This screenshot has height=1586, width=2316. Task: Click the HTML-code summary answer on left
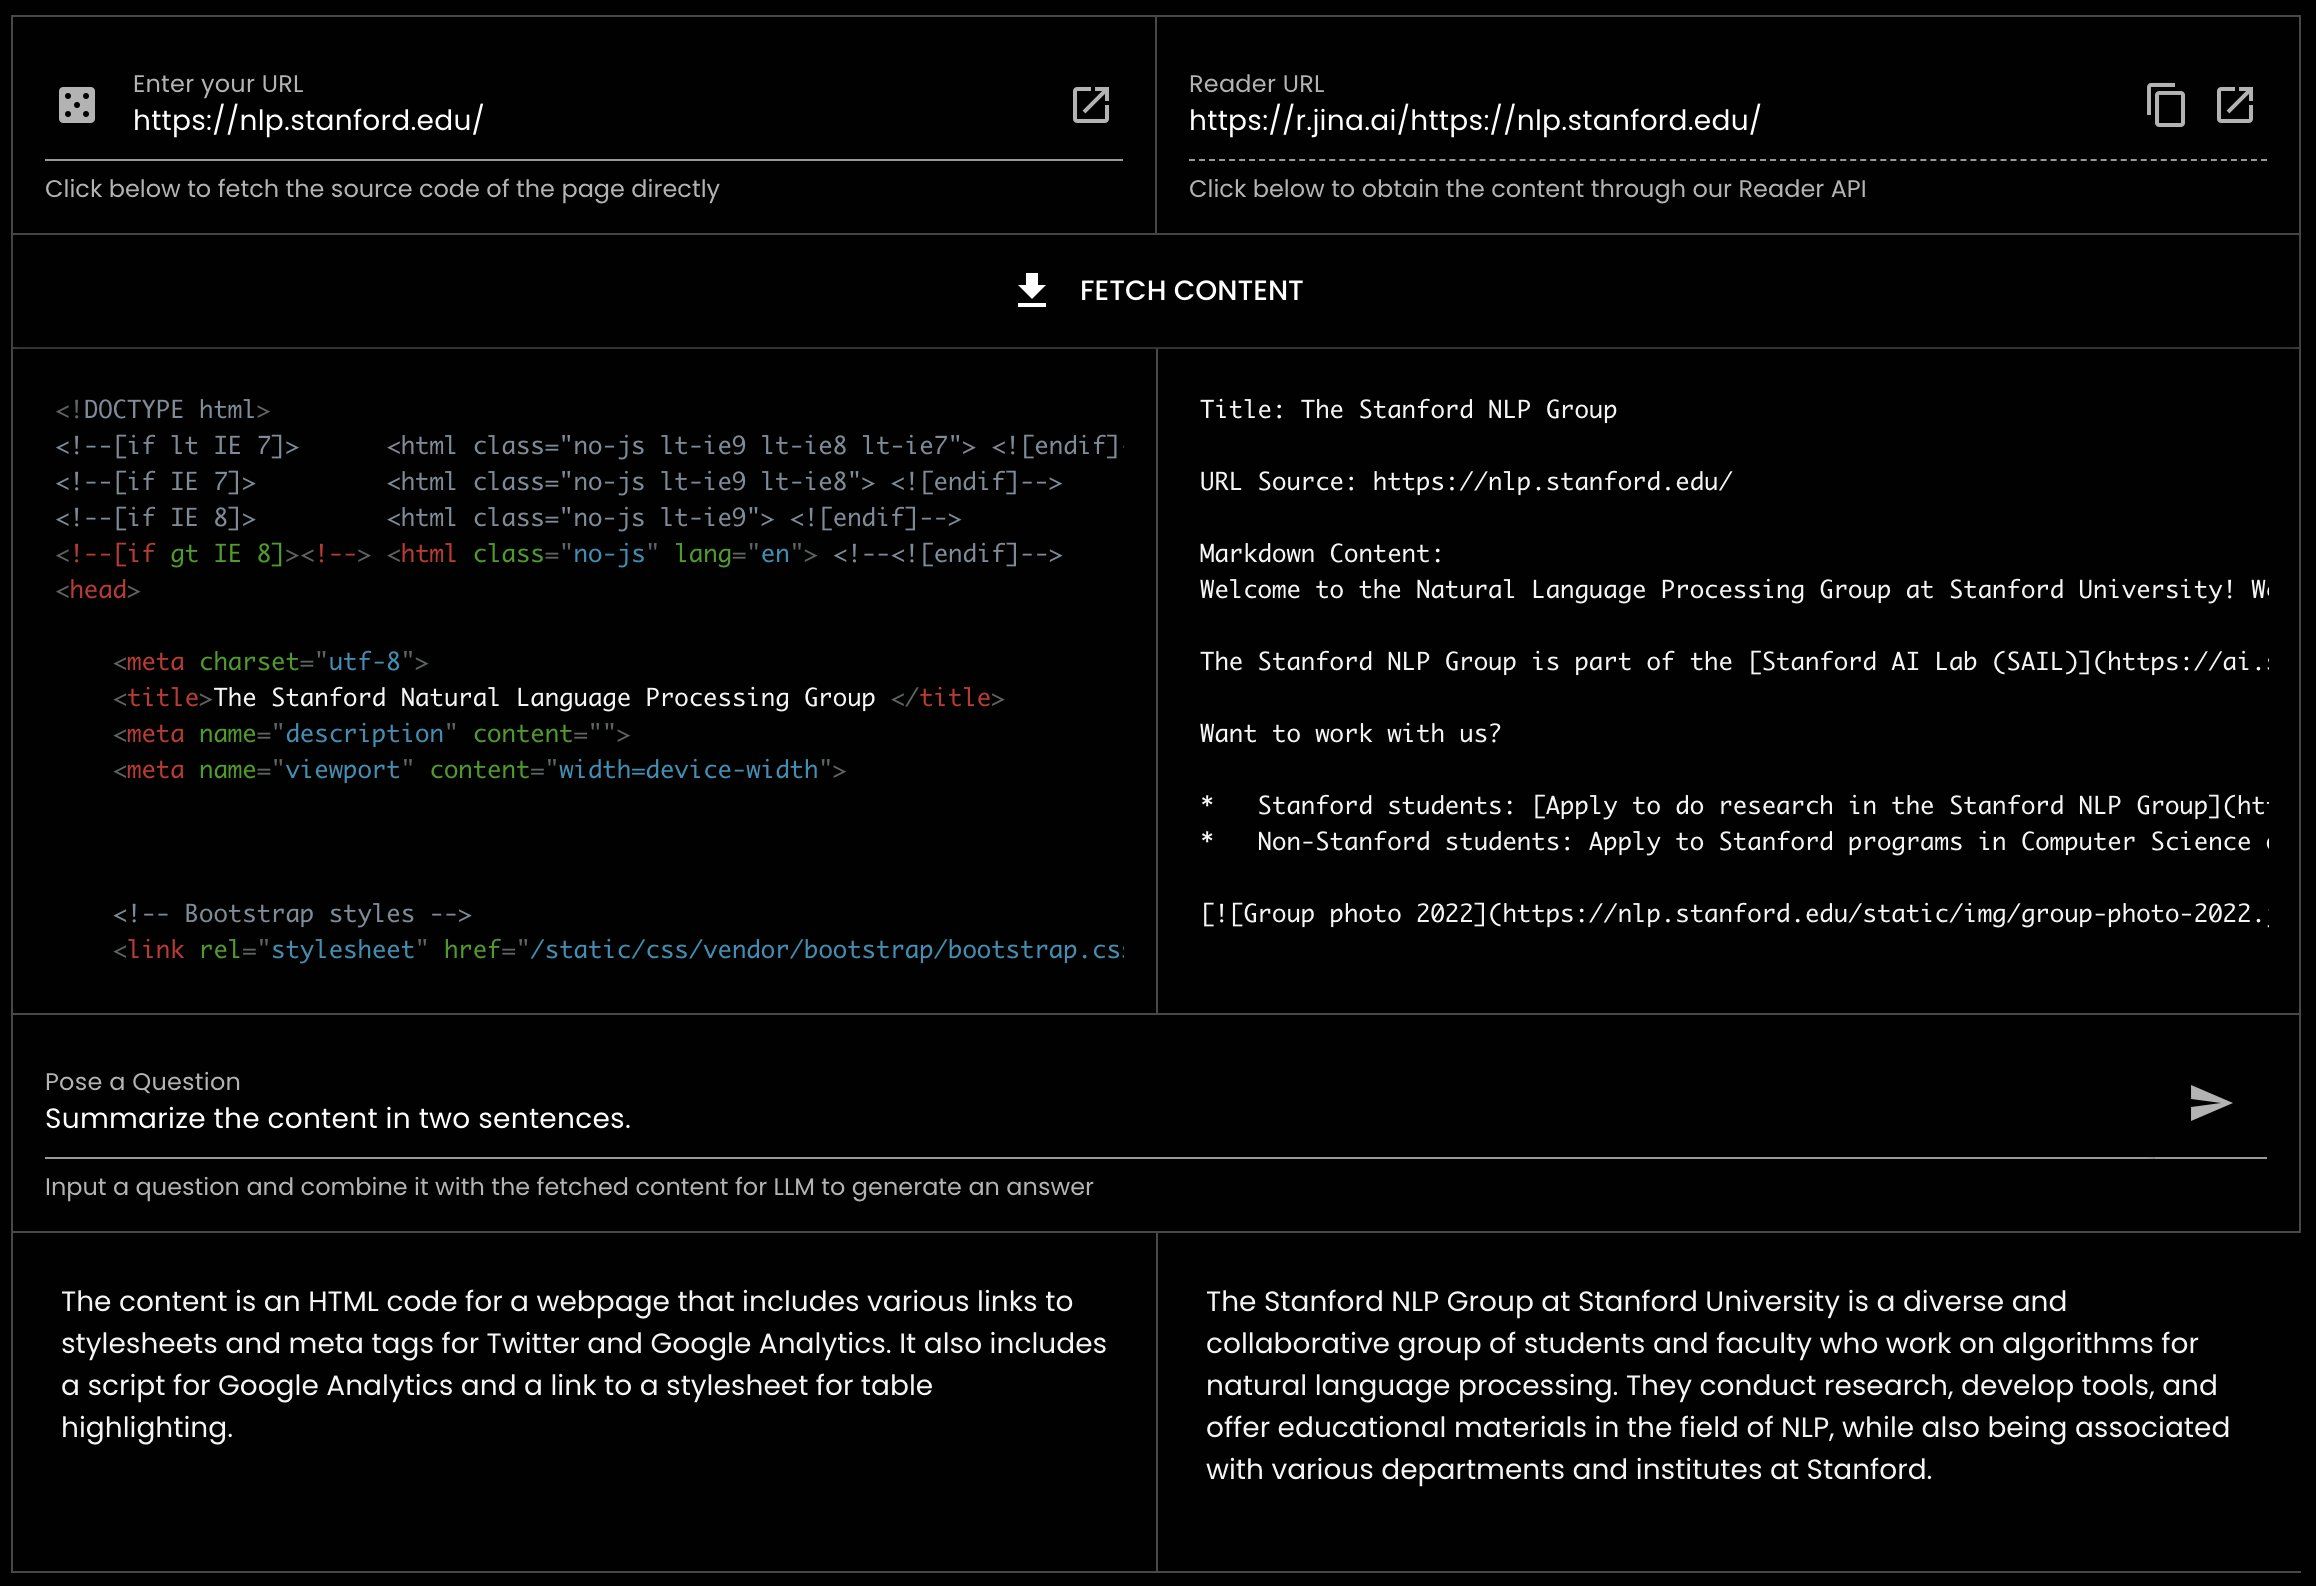click(584, 1364)
